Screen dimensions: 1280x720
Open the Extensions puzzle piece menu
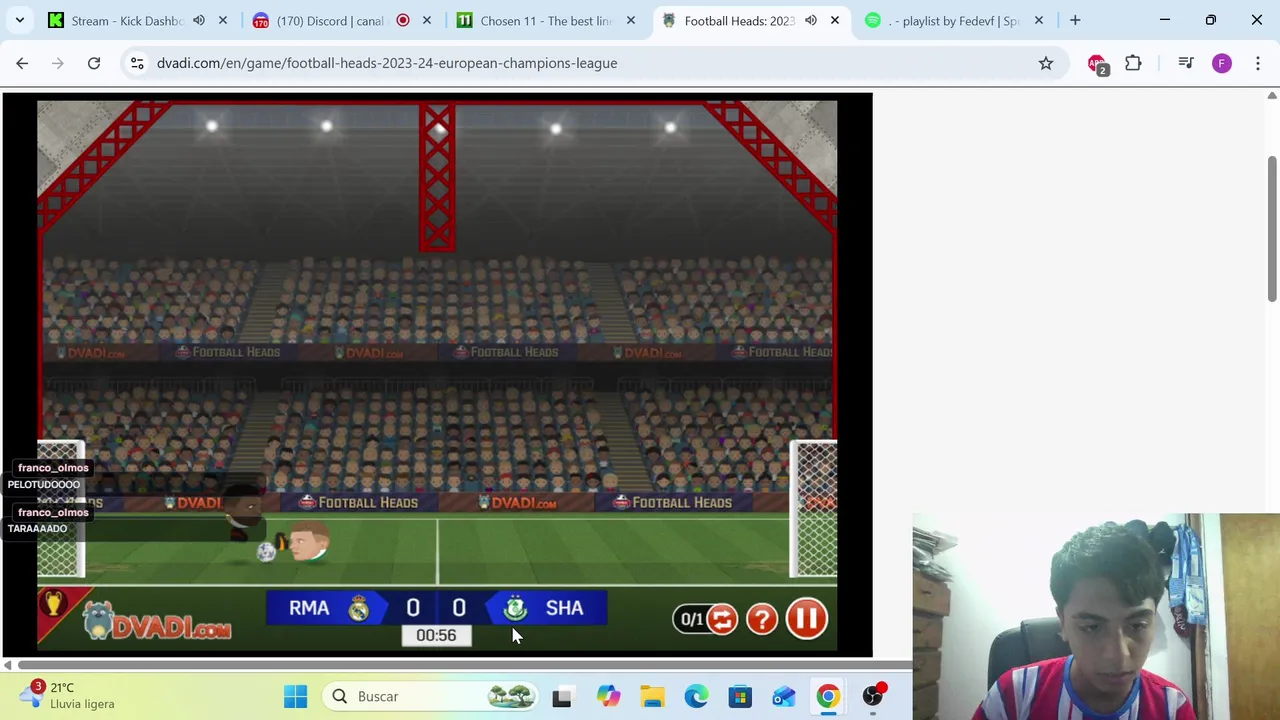pos(1133,63)
